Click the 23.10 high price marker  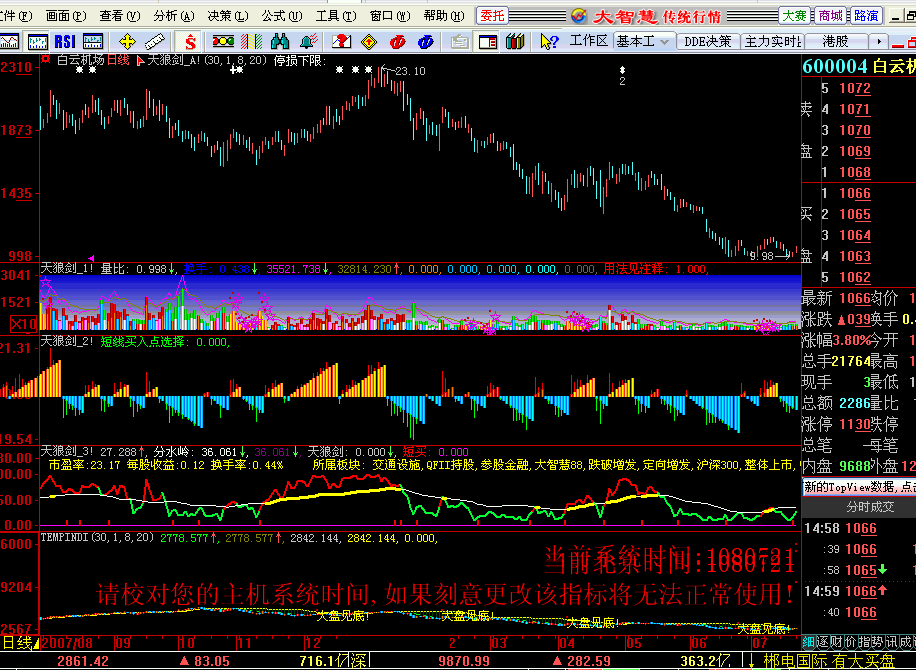410,71
